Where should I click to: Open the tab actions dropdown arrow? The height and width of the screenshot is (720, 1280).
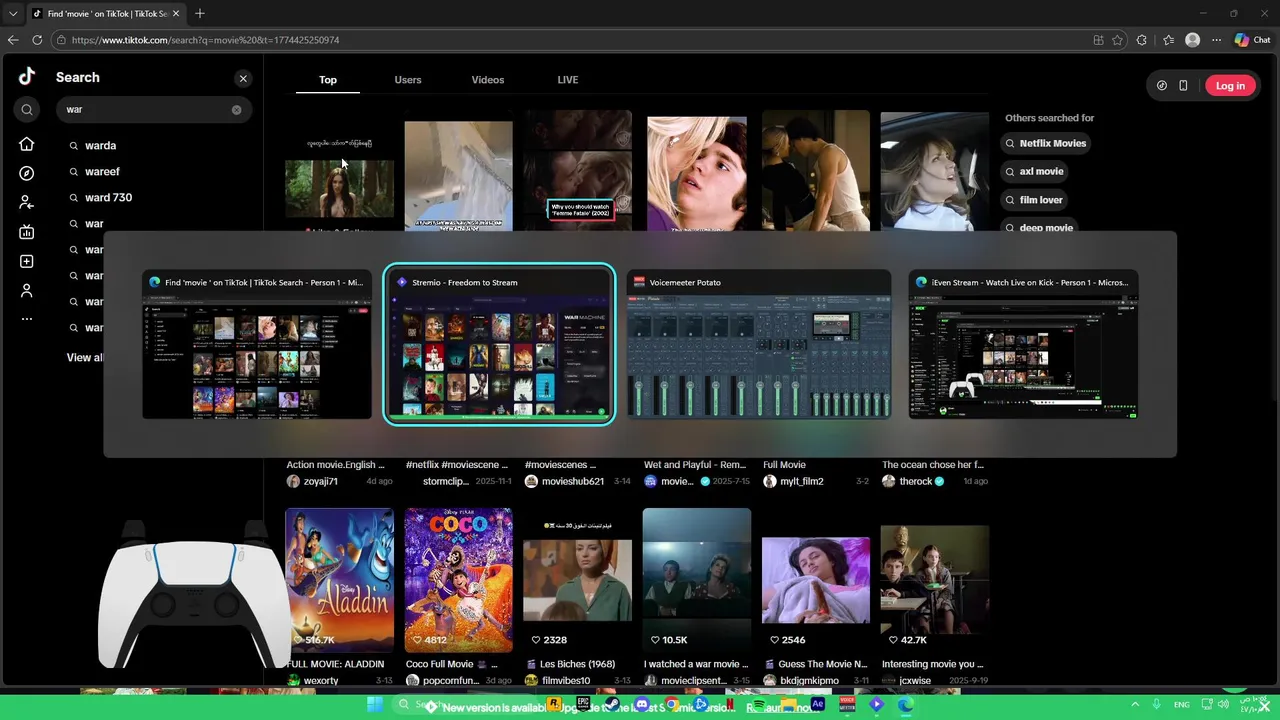pos(13,13)
